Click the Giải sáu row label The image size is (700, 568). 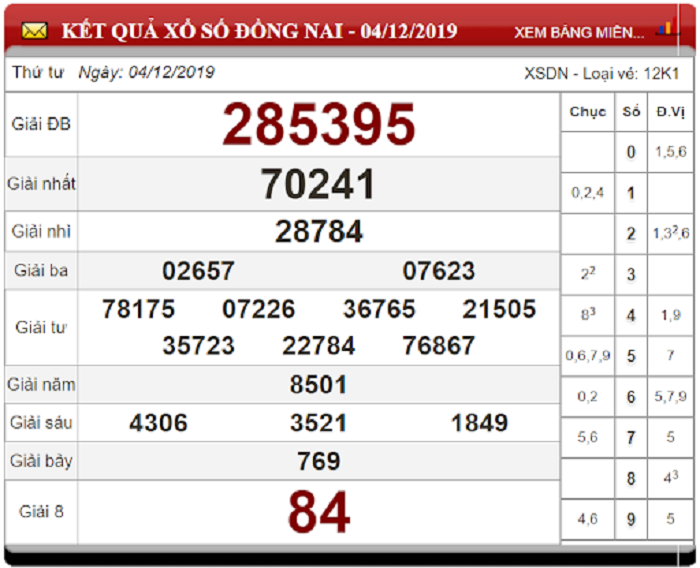coord(41,423)
